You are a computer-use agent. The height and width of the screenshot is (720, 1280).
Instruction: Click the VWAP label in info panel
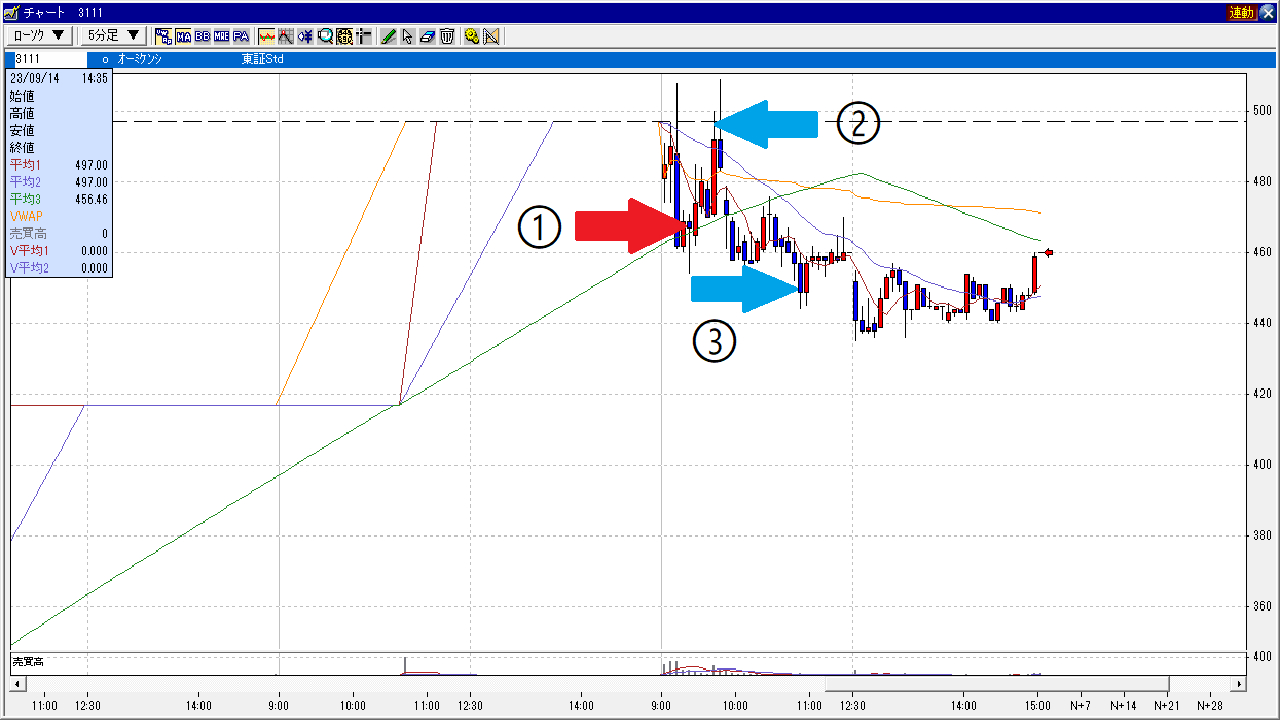[x=26, y=216]
